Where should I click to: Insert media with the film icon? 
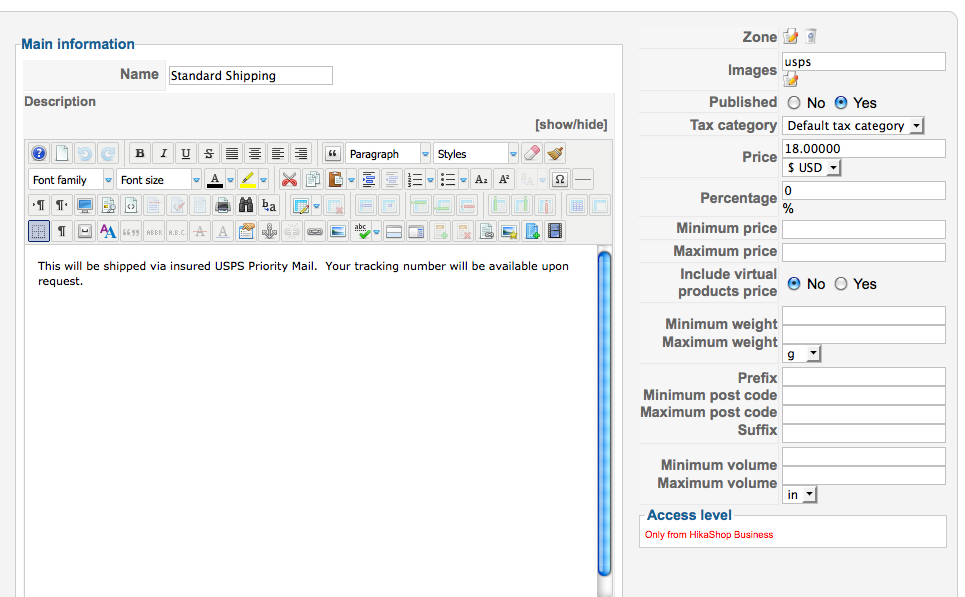tap(555, 231)
